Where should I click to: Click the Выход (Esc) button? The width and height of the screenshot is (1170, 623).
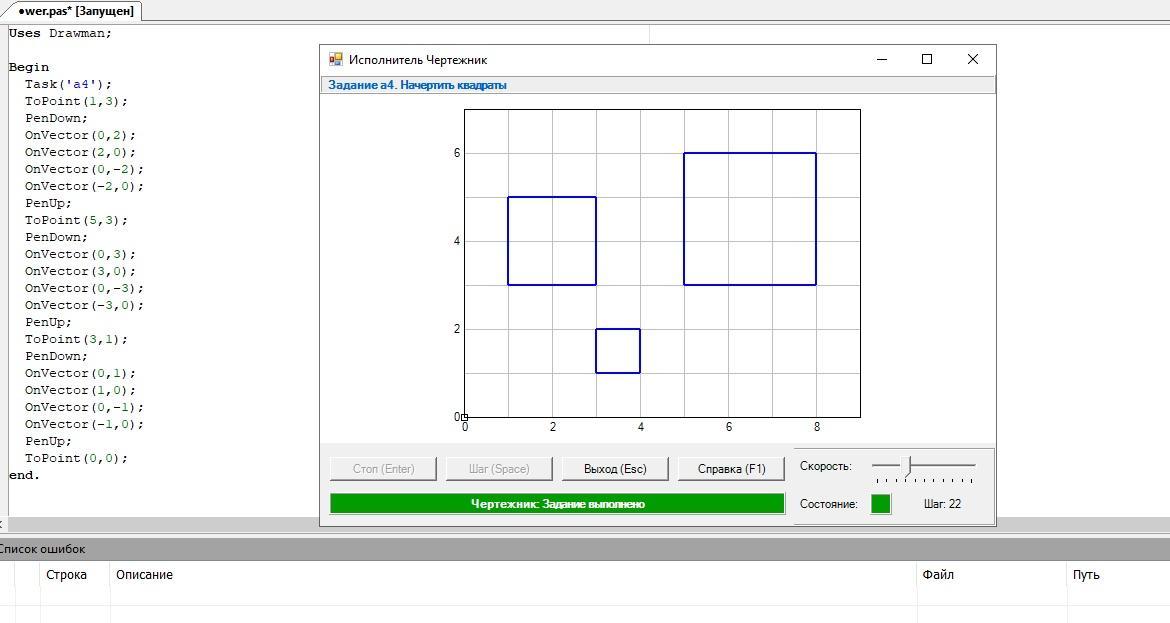coord(615,469)
